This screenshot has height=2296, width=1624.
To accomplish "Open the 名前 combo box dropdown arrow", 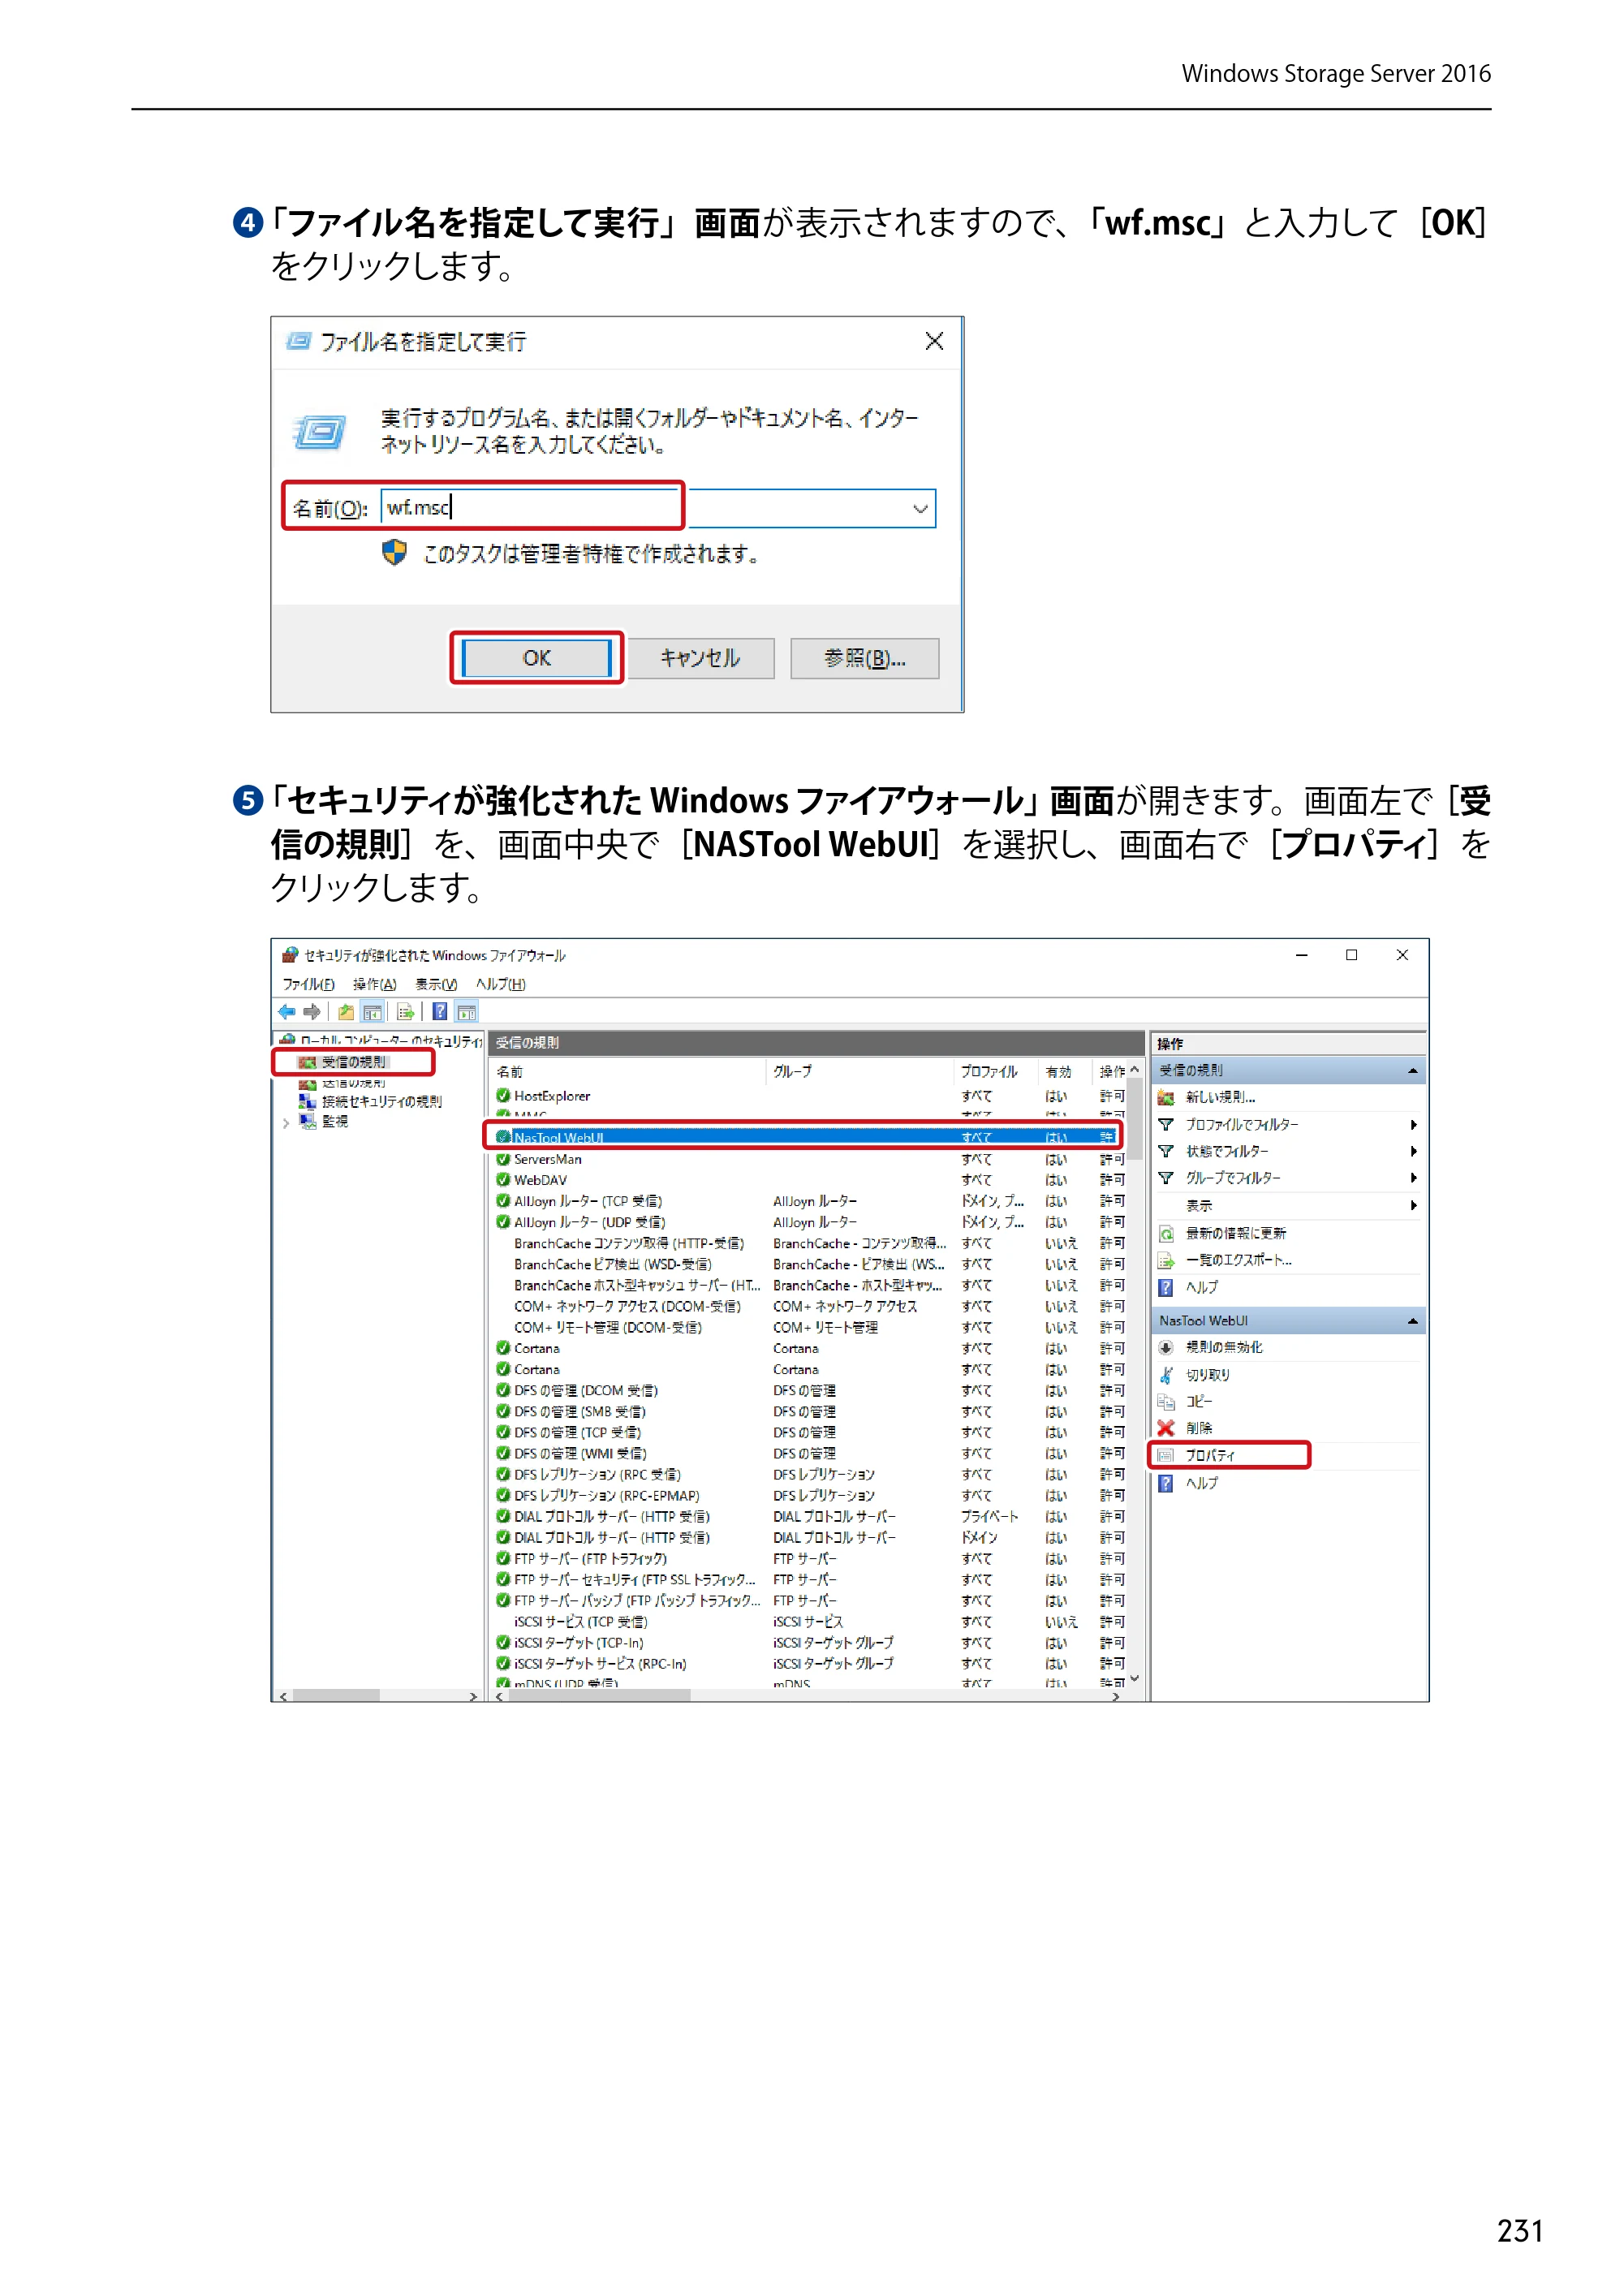I will coord(920,508).
